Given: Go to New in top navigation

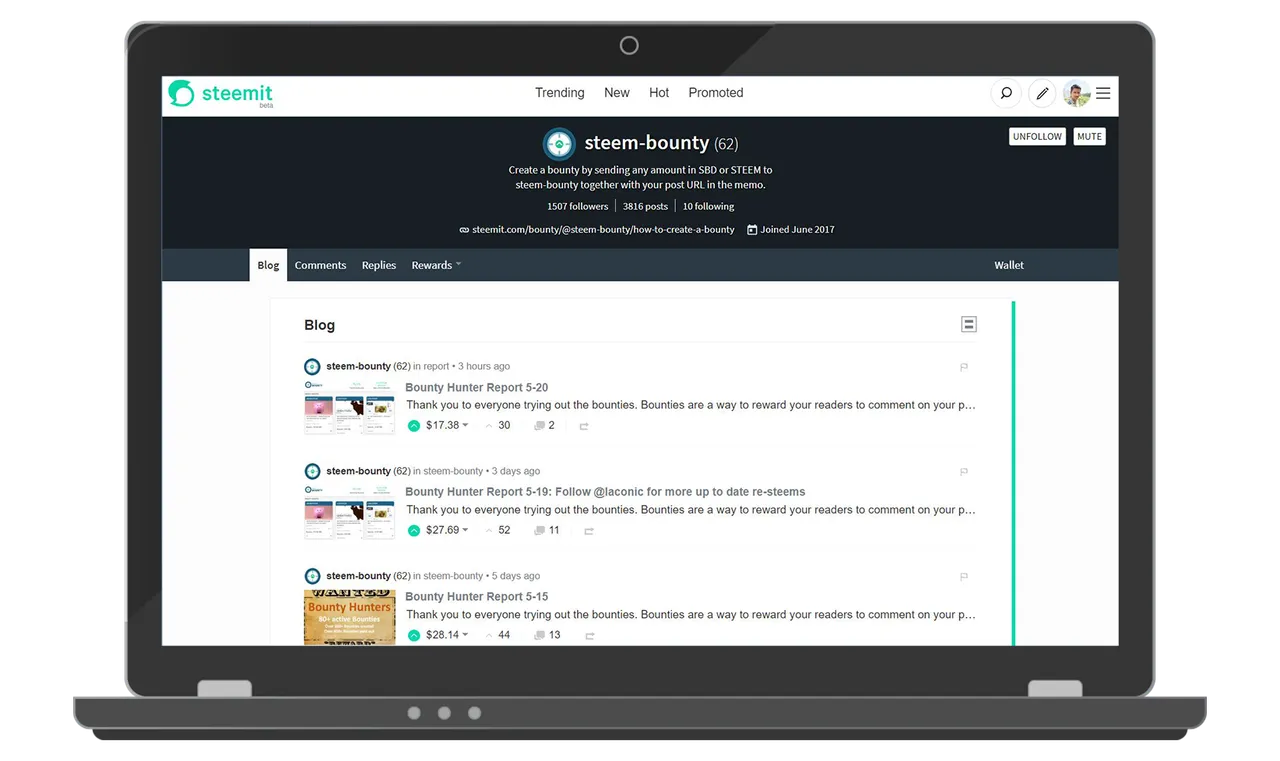Looking at the screenshot, I should tap(617, 93).
